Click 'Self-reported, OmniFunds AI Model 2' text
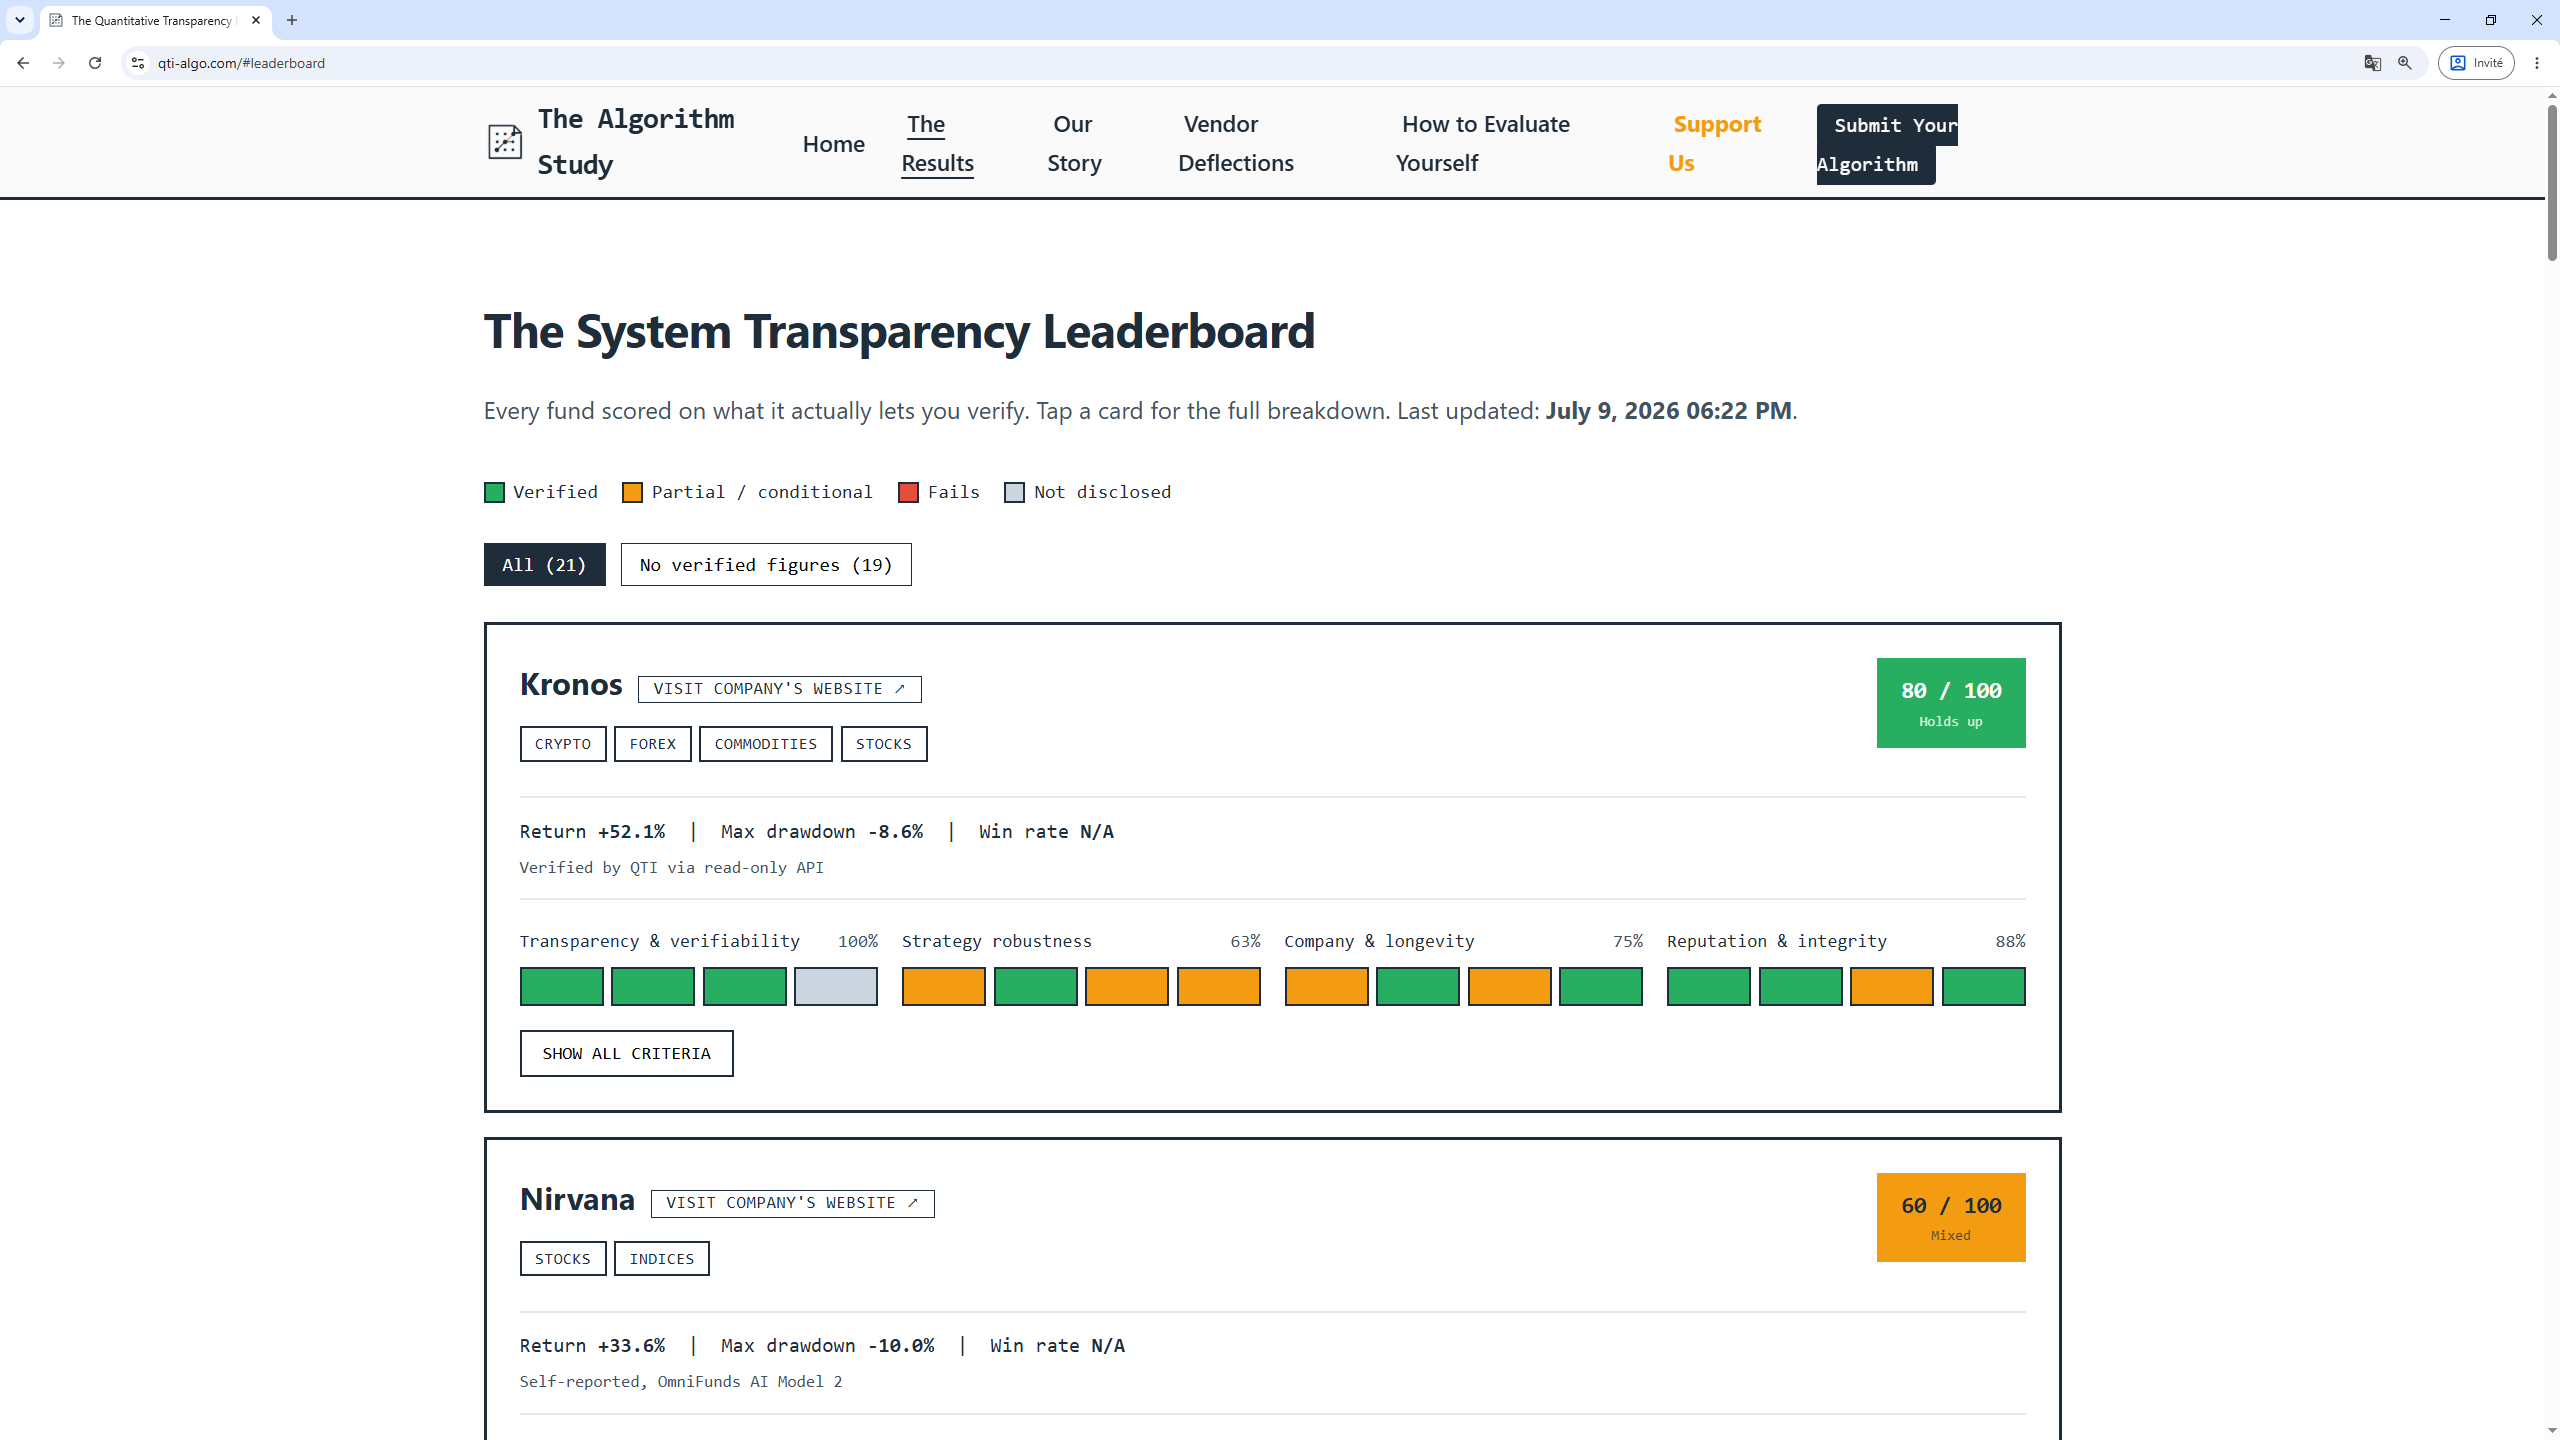The height and width of the screenshot is (1440, 2560). (x=681, y=1382)
